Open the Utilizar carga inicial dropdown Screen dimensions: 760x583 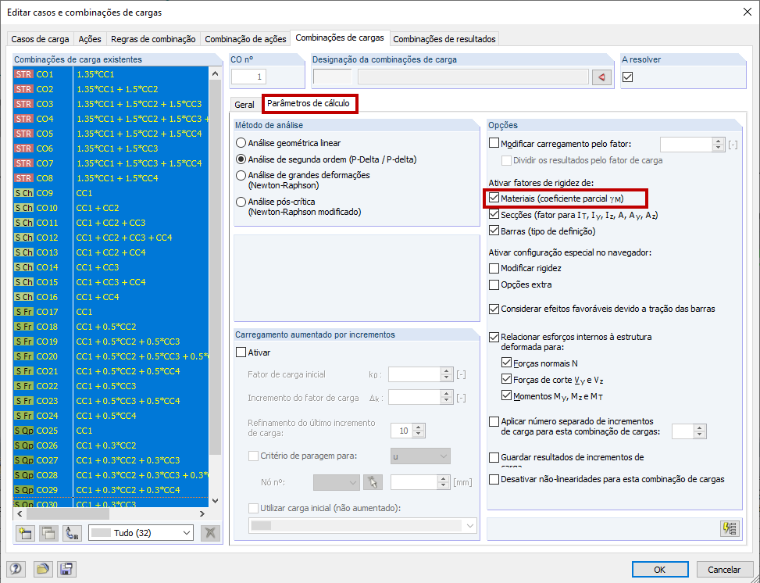click(x=362, y=525)
